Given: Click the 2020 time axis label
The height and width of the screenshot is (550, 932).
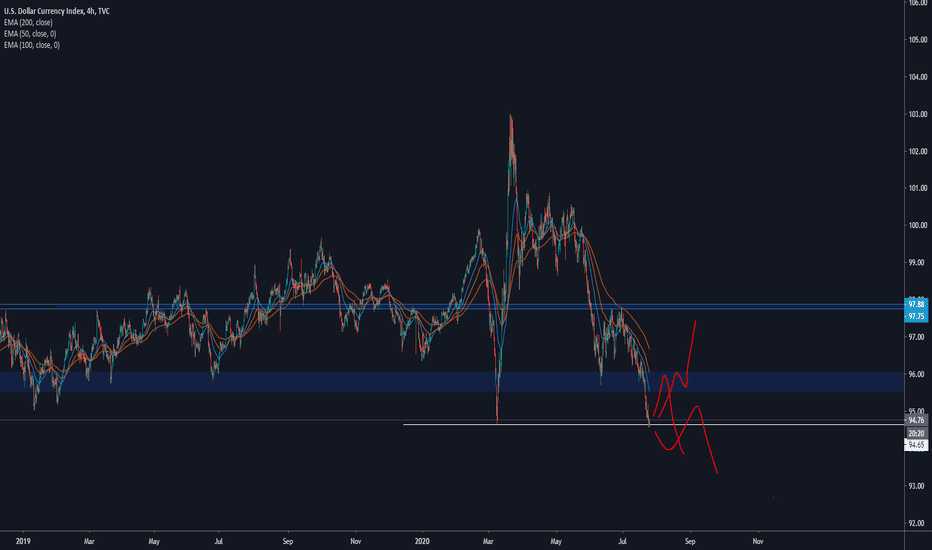Looking at the screenshot, I should [x=422, y=541].
